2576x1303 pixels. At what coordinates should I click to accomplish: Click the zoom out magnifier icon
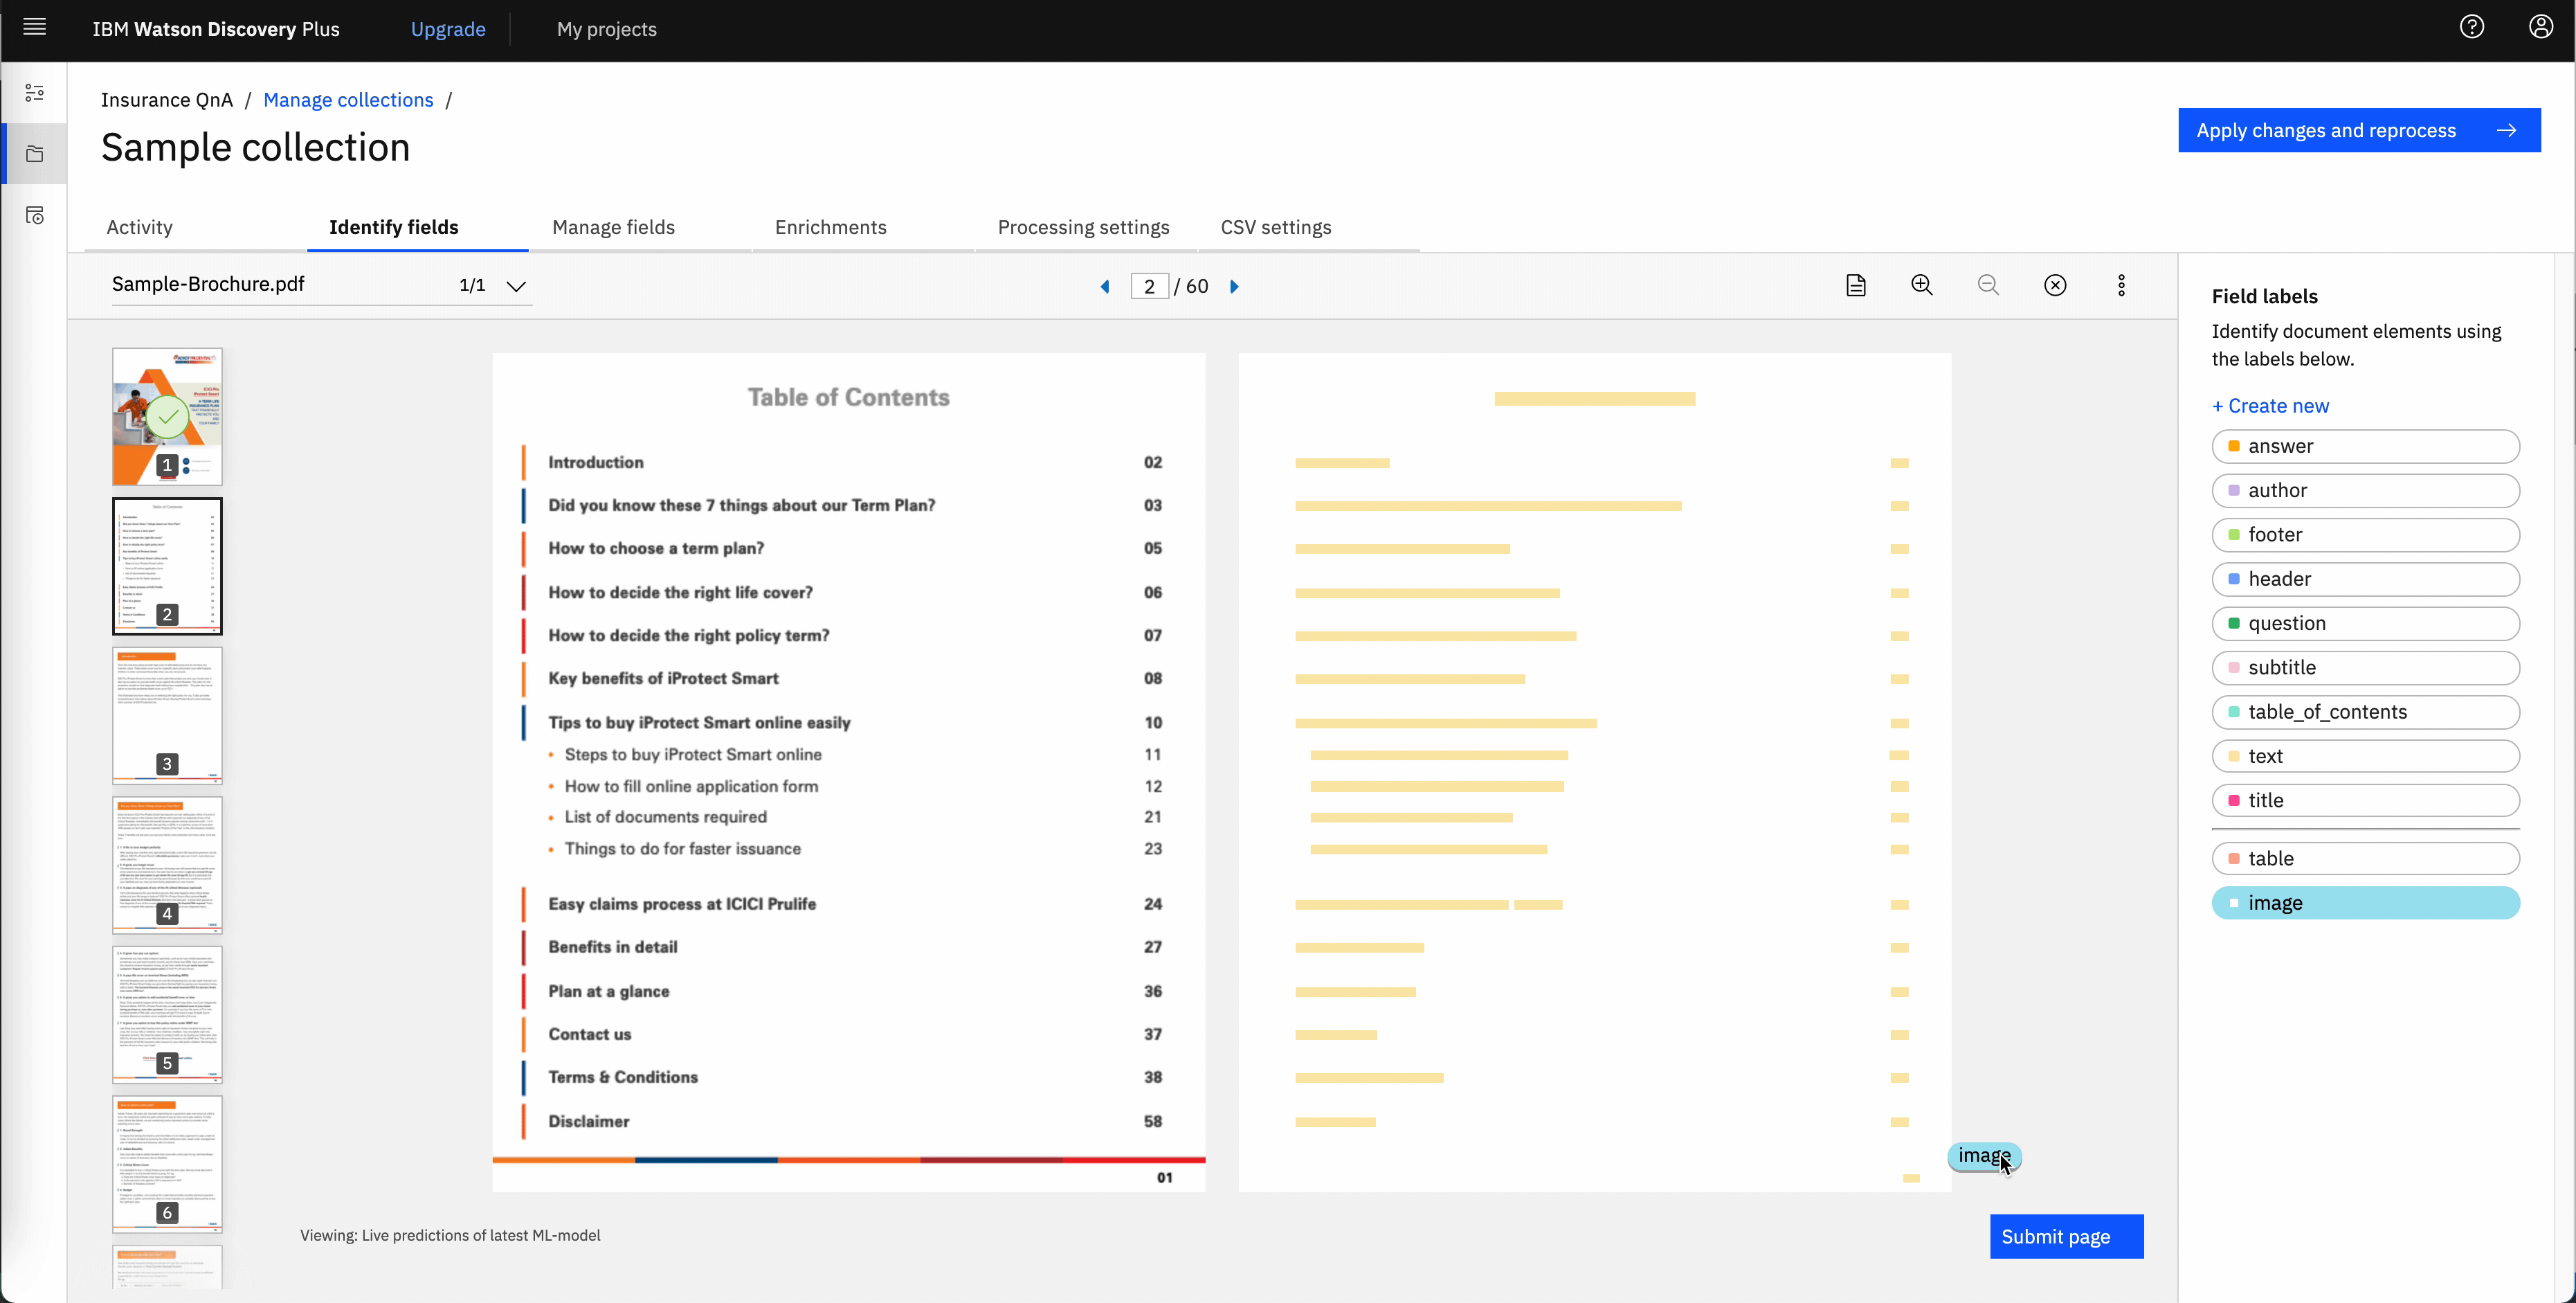[1988, 285]
